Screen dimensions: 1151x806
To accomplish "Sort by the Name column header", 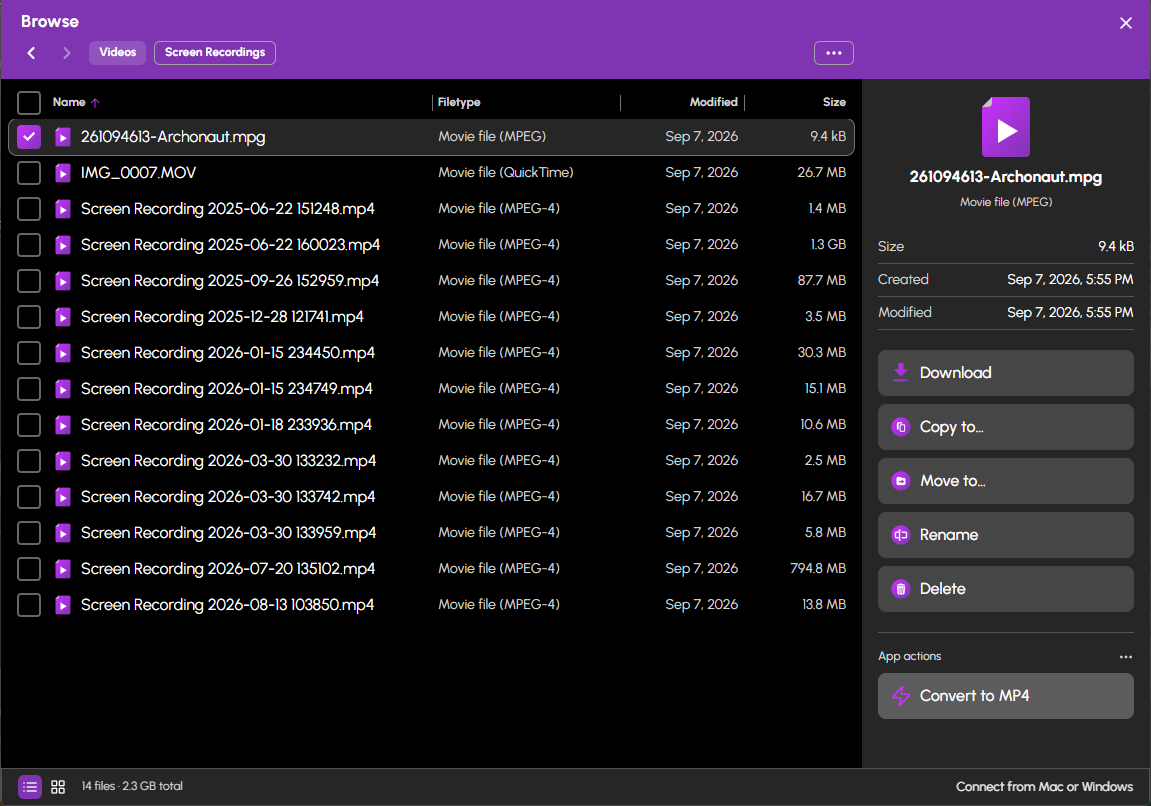I will click(69, 102).
